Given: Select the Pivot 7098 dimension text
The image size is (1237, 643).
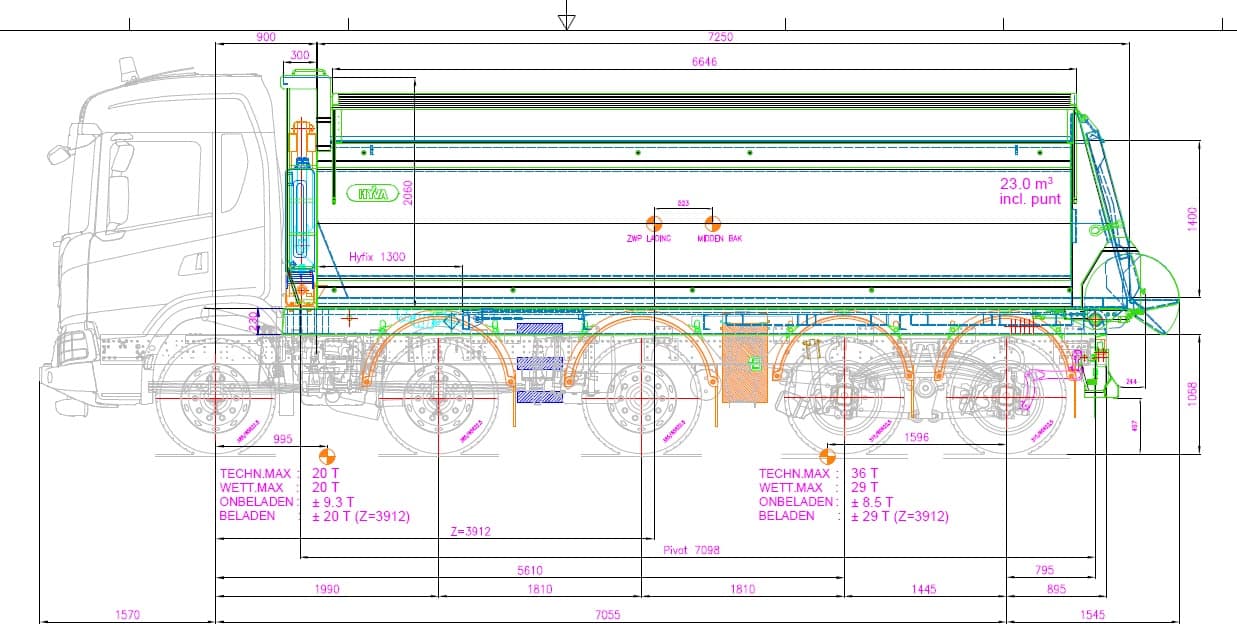Looking at the screenshot, I should pyautogui.click(x=692, y=550).
